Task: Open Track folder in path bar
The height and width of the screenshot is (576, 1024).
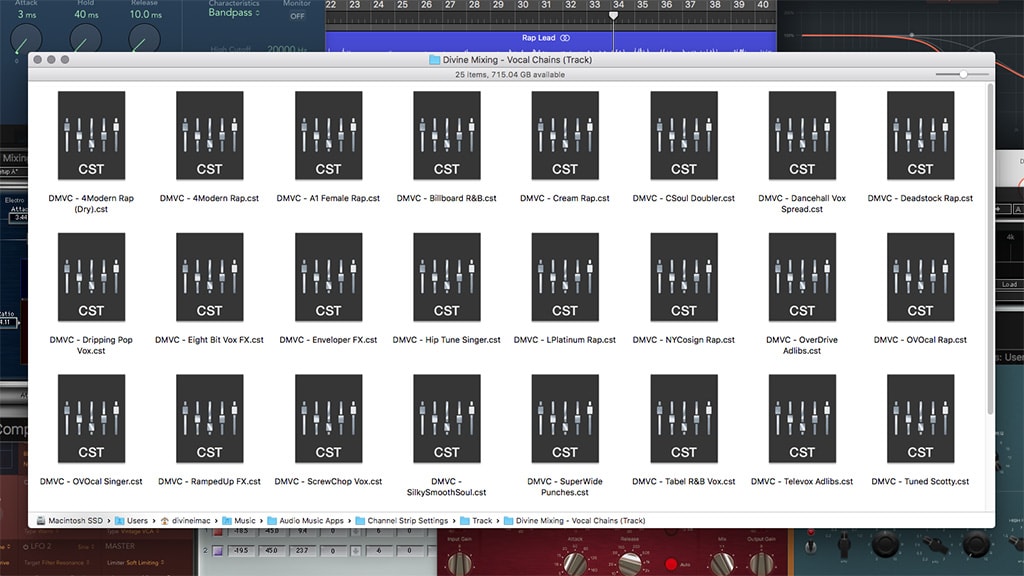Action: coord(476,520)
